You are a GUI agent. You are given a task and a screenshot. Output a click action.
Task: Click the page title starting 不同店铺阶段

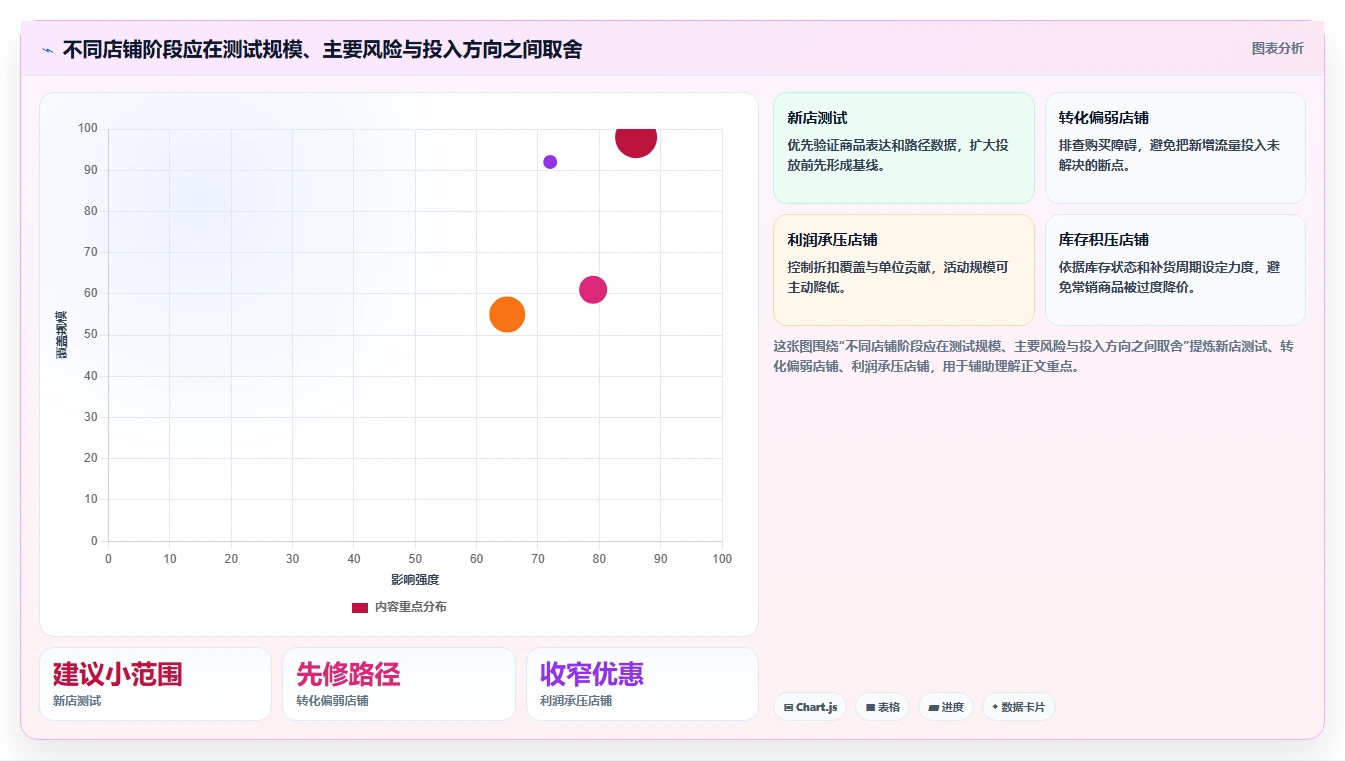point(322,49)
